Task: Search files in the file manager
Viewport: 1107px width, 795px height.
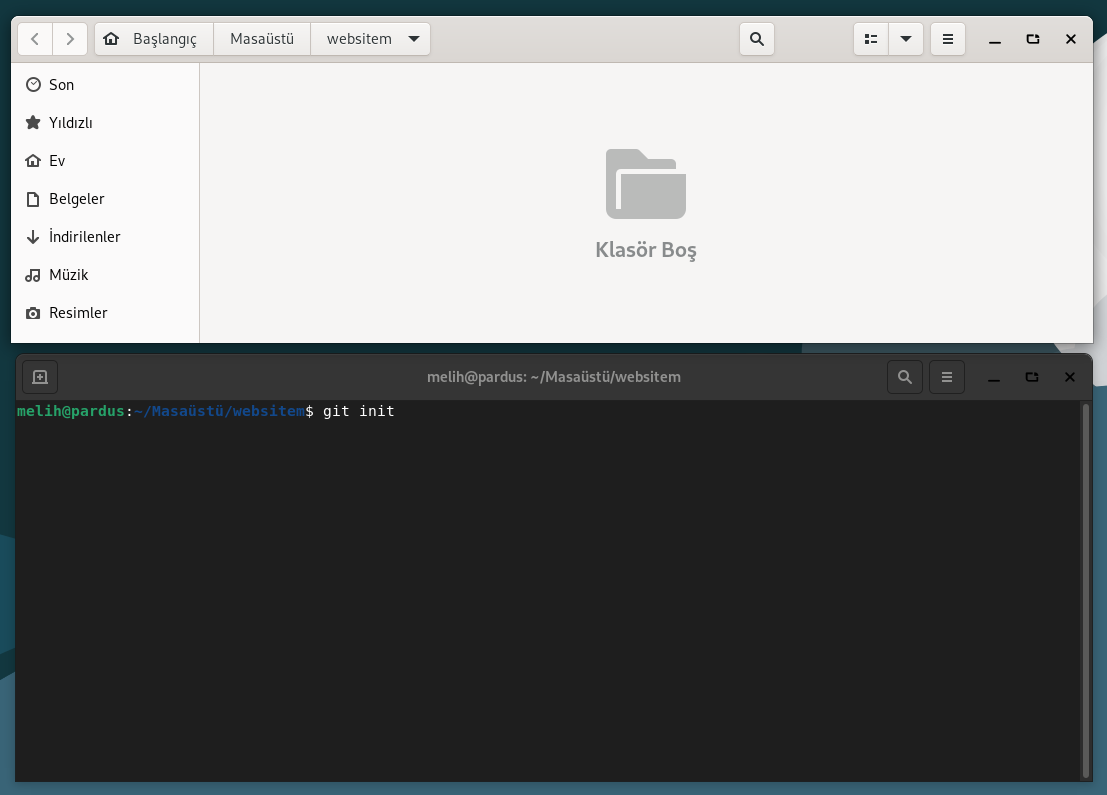Action: tap(757, 39)
